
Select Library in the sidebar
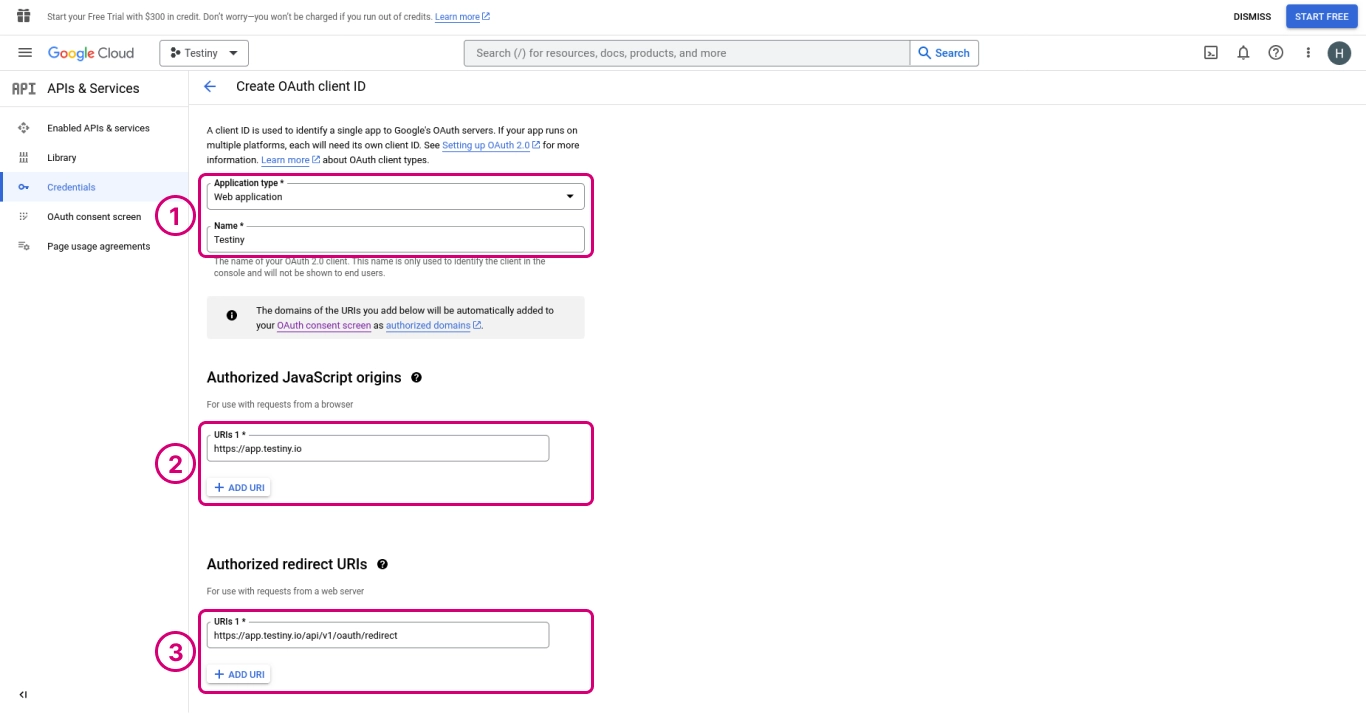pos(61,158)
